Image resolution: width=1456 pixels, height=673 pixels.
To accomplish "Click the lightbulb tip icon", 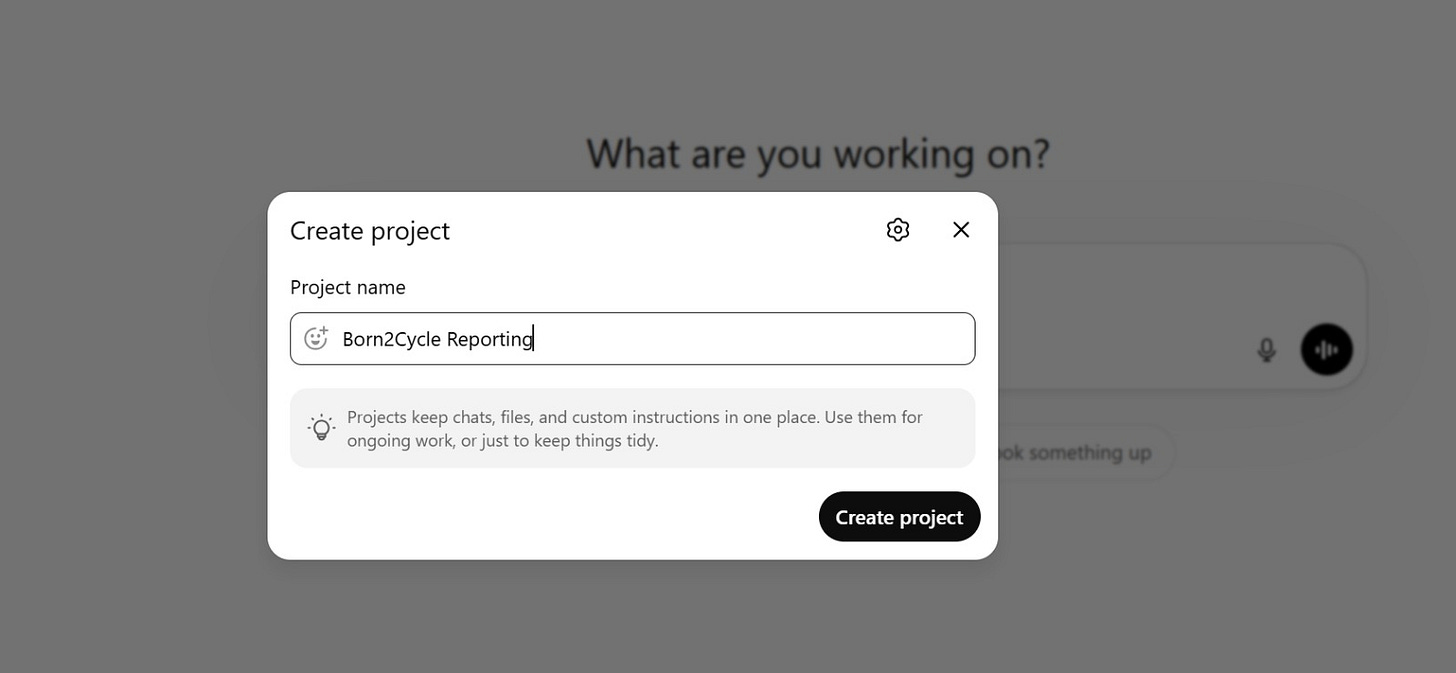I will [321, 428].
